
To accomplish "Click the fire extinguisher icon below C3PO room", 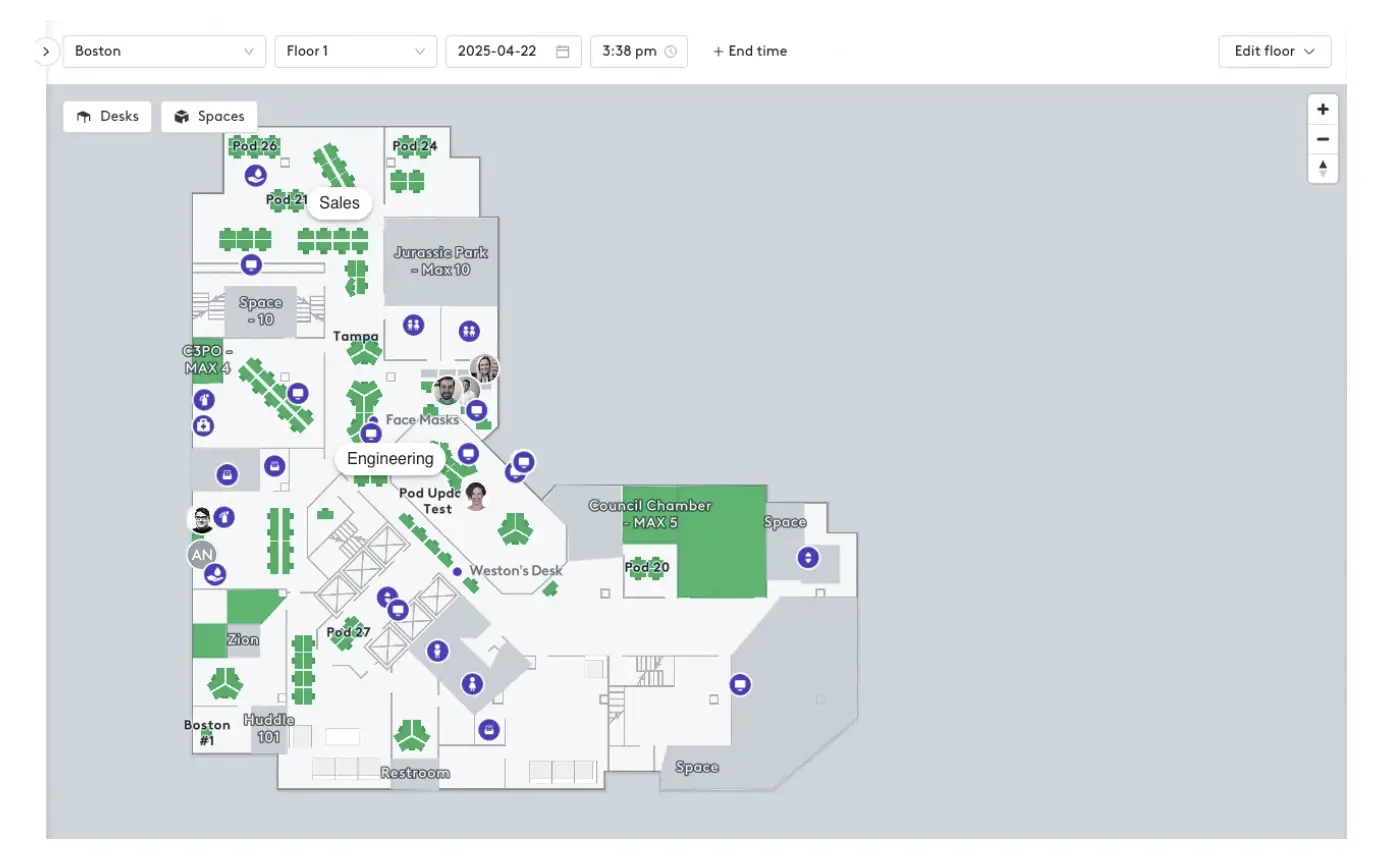I will [x=204, y=401].
